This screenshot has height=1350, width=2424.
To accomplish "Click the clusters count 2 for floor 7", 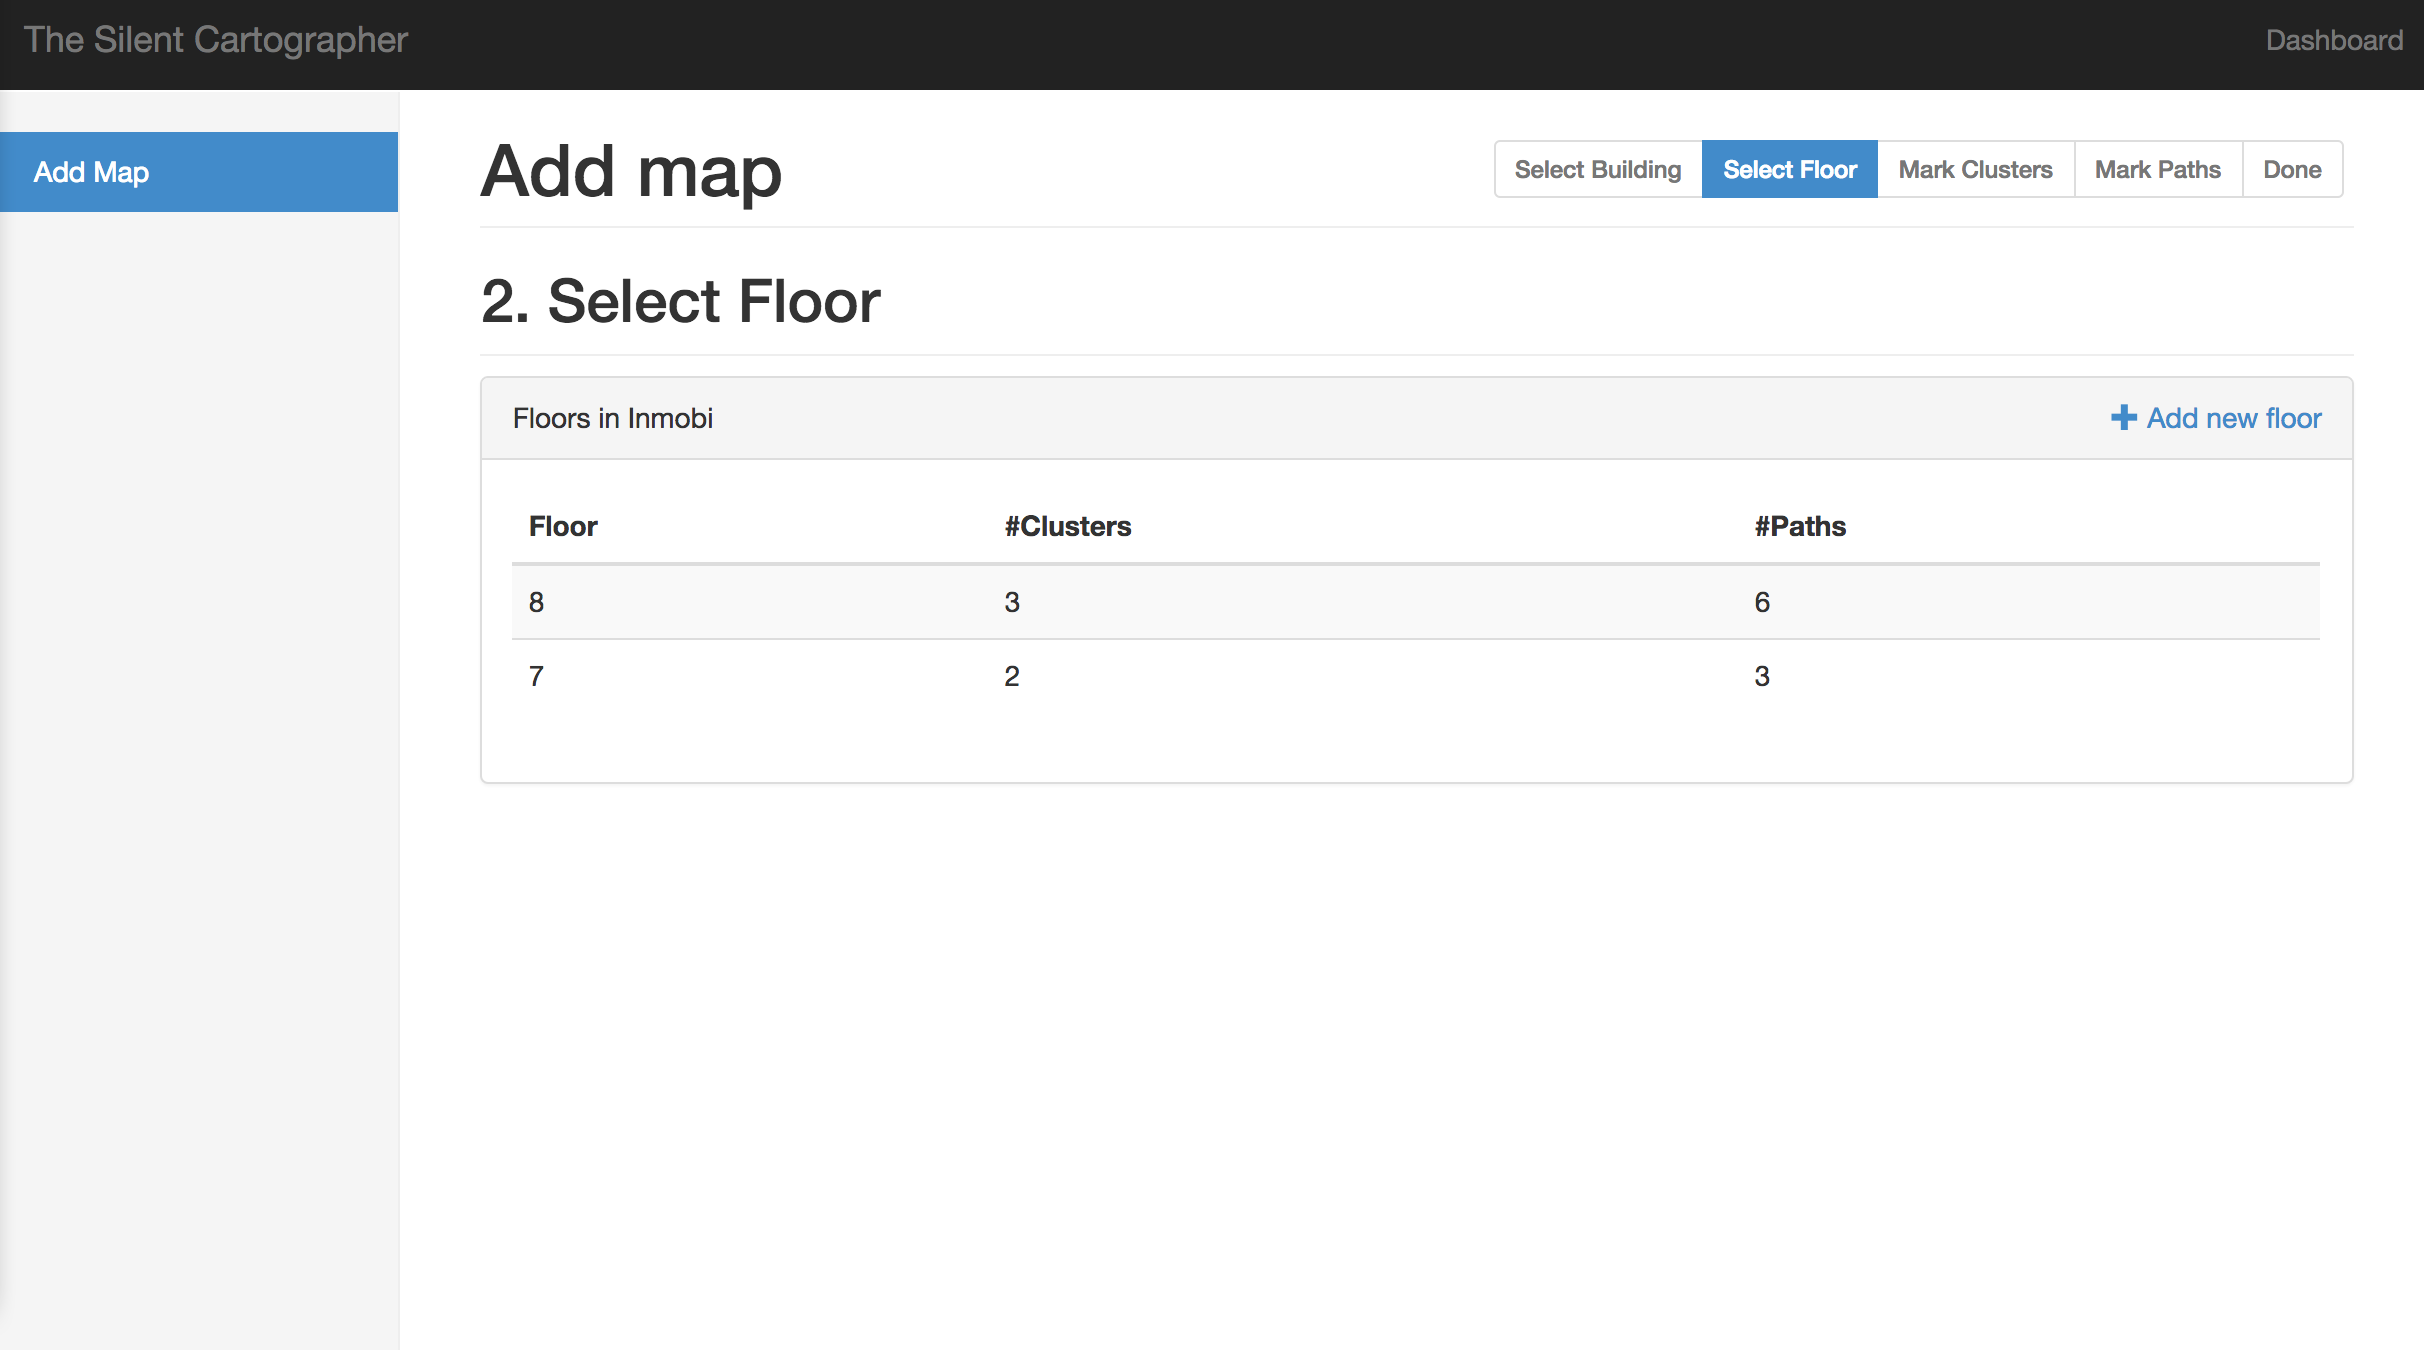I will tap(1012, 677).
